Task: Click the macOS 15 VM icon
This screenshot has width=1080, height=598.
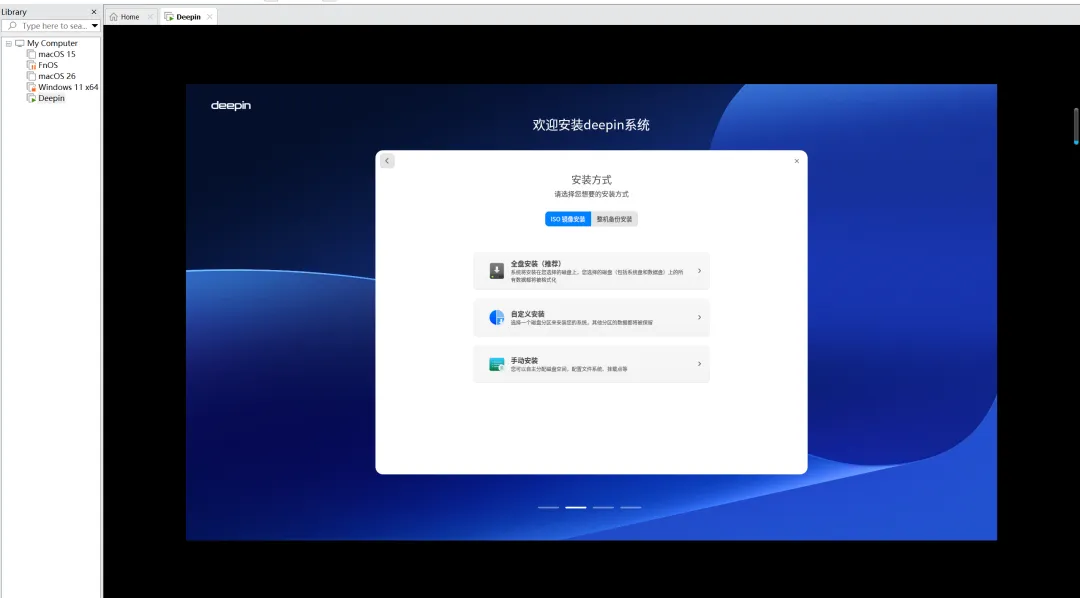Action: pyautogui.click(x=31, y=54)
